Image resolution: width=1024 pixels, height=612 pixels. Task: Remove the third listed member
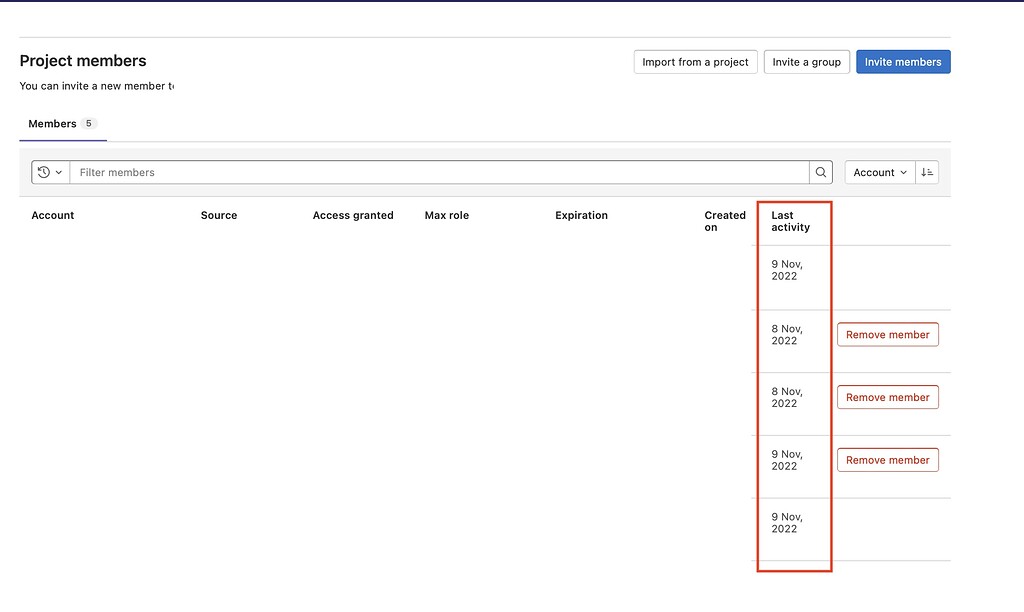[x=887, y=397]
